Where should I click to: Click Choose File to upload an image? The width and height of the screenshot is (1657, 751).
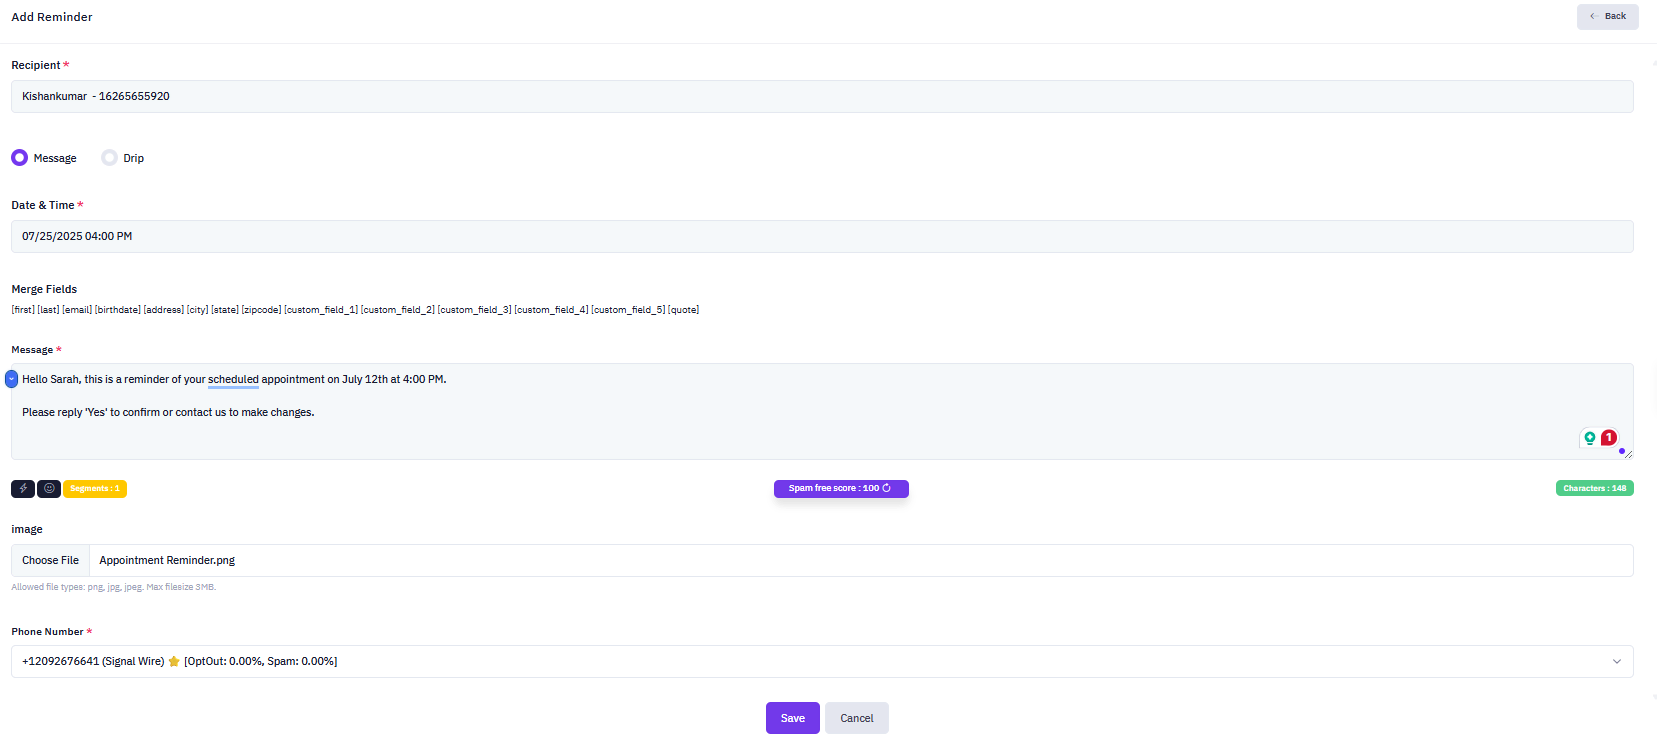coord(51,561)
